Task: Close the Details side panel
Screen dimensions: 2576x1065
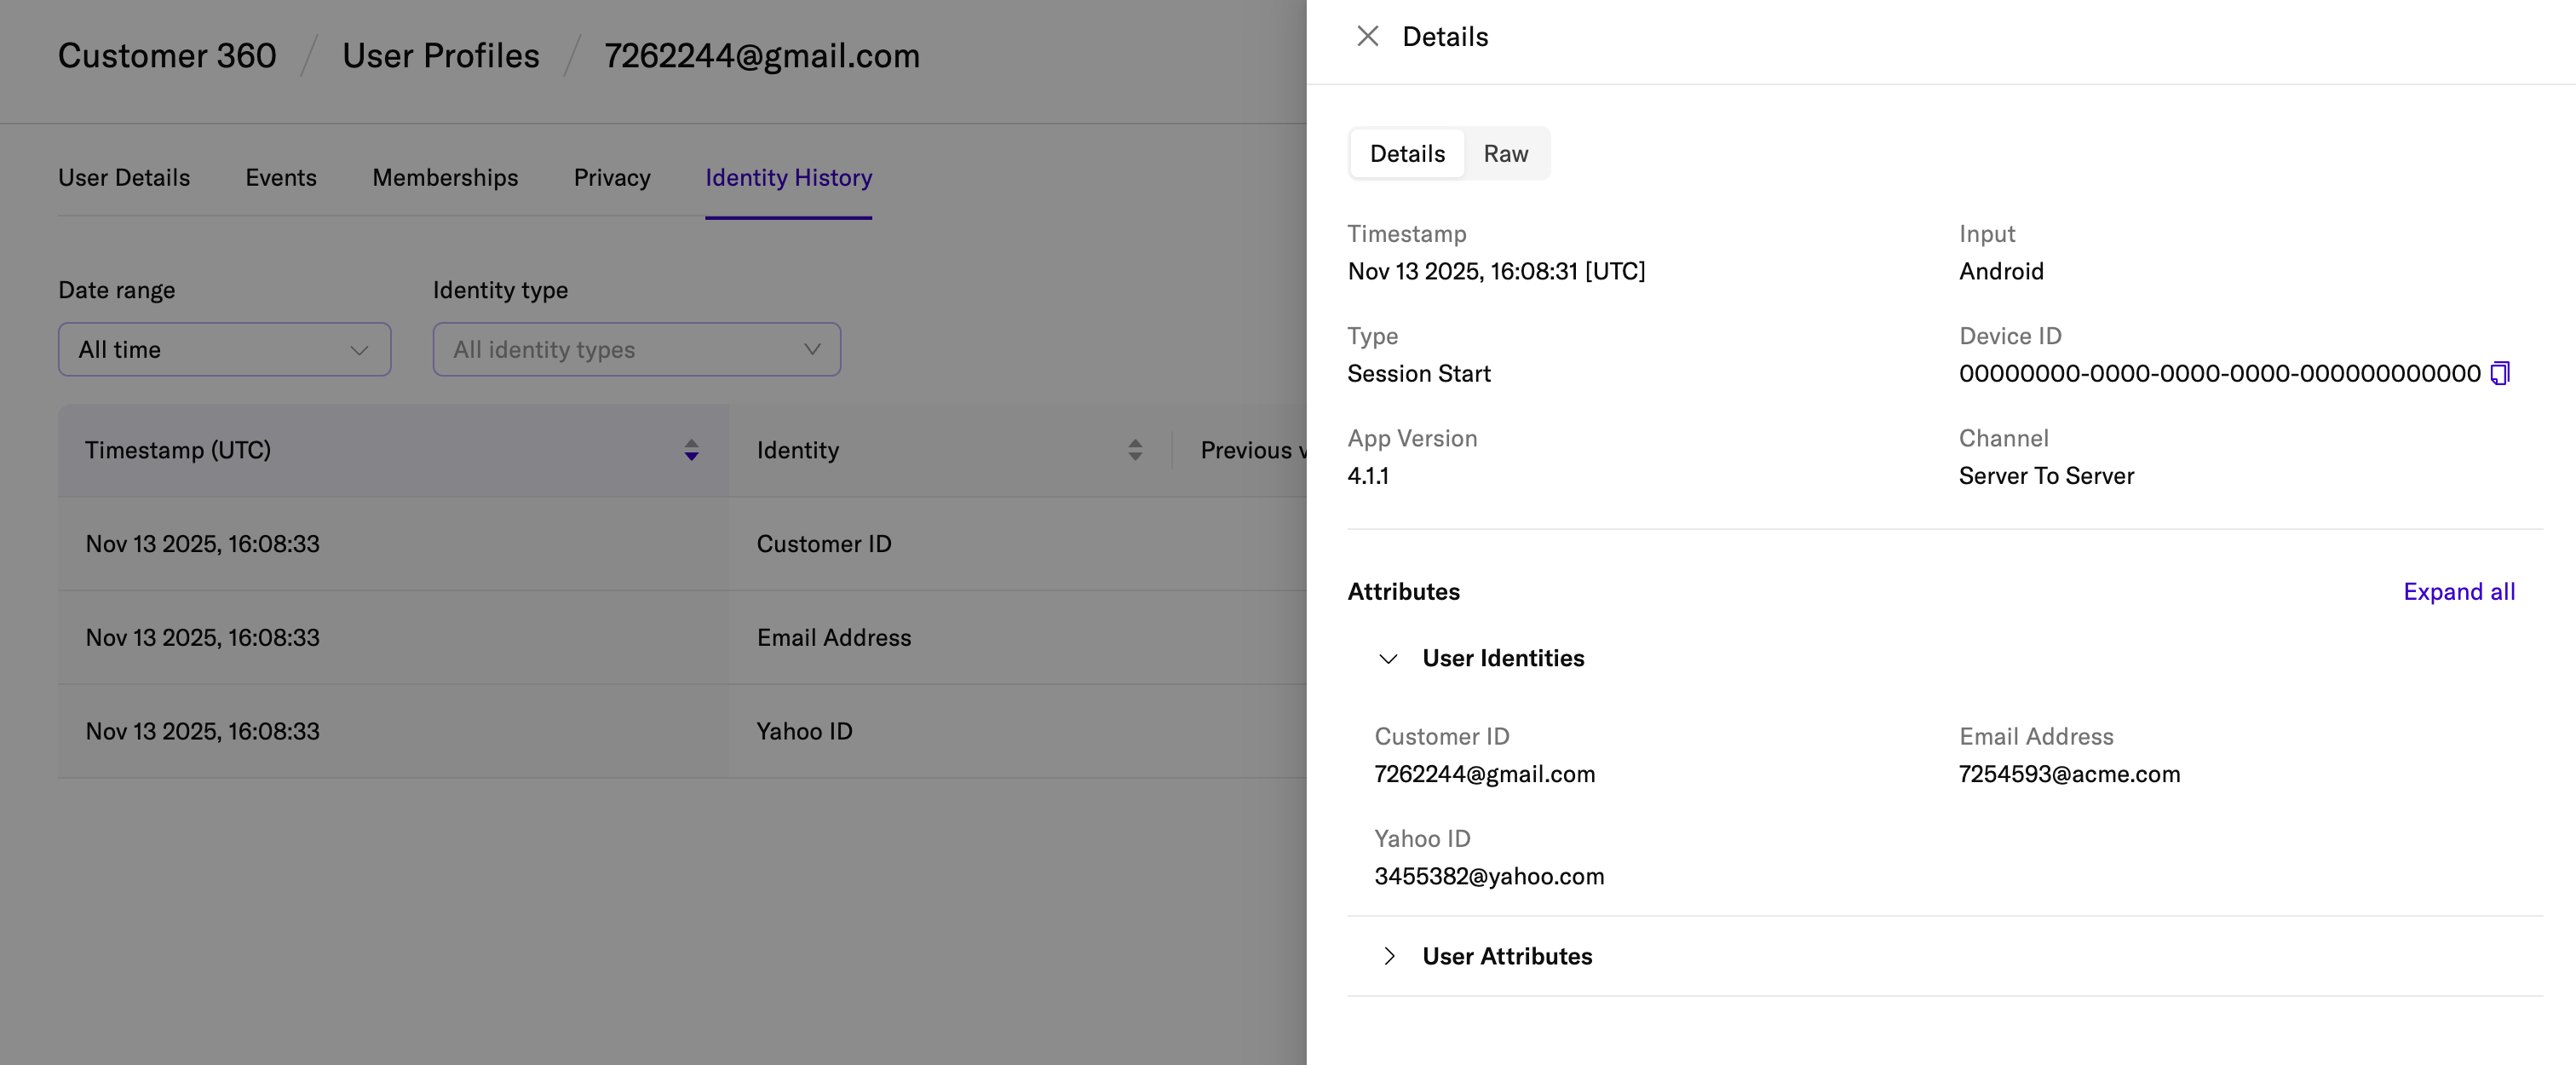Action: click(1367, 37)
